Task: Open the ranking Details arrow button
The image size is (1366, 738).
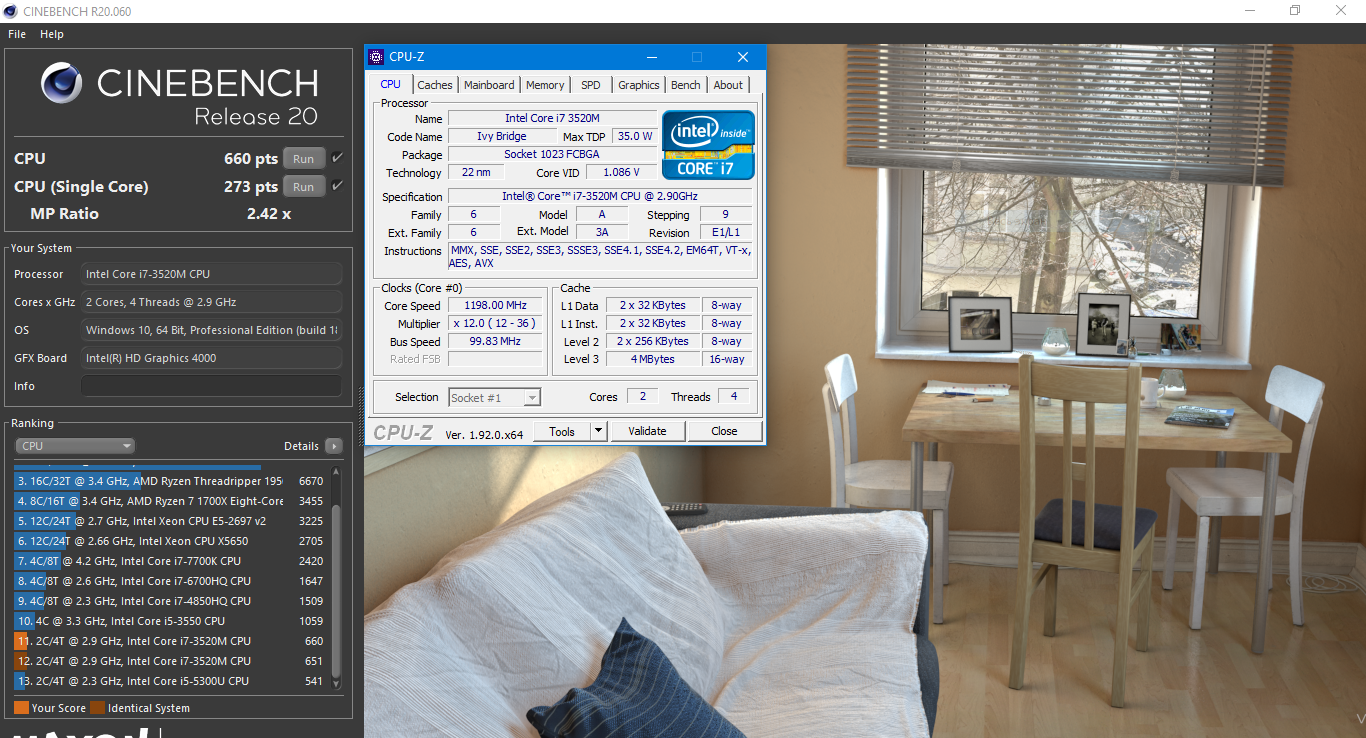Action: [x=333, y=446]
